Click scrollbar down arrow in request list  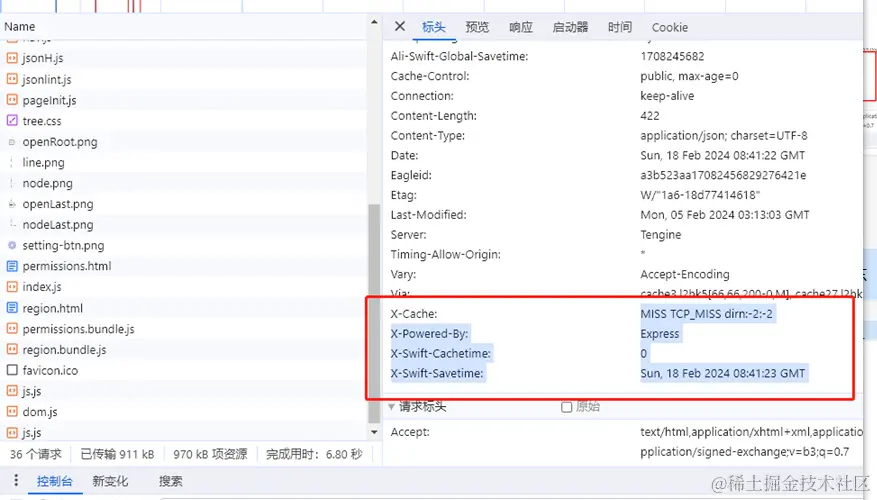(374, 432)
